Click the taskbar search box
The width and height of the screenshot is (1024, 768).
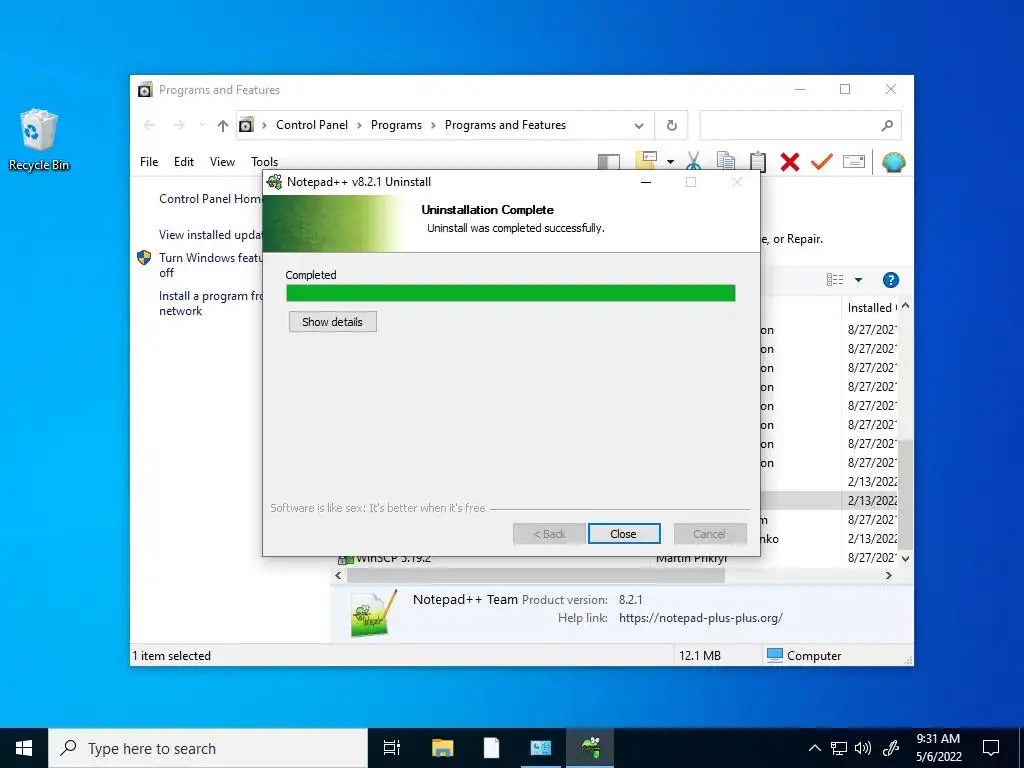208,748
